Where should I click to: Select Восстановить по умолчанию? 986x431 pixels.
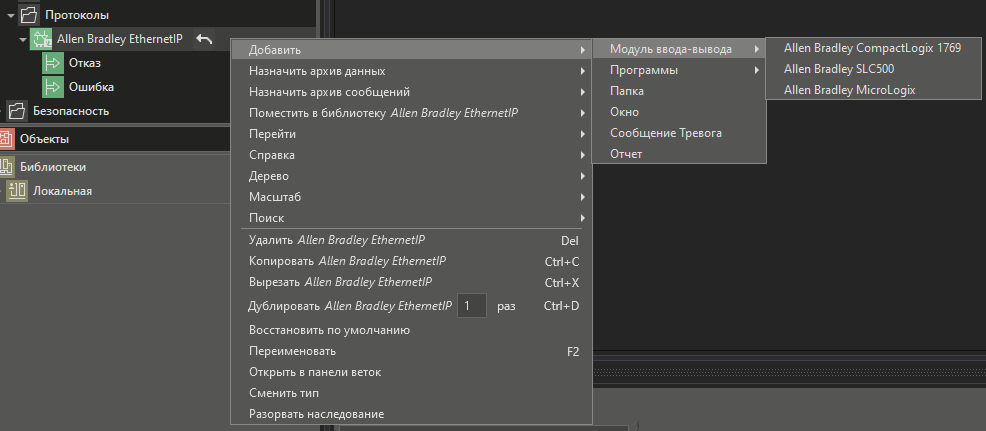click(x=411, y=330)
